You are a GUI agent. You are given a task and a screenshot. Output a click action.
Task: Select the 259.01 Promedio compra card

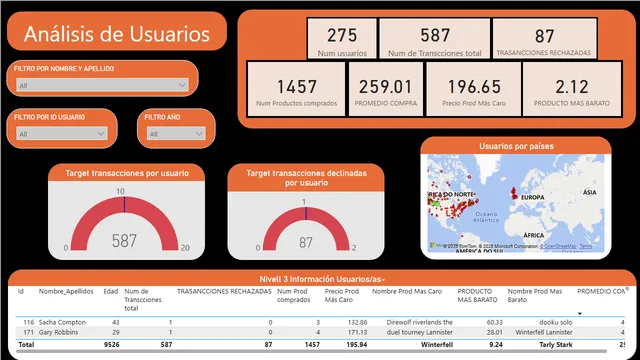coord(386,89)
